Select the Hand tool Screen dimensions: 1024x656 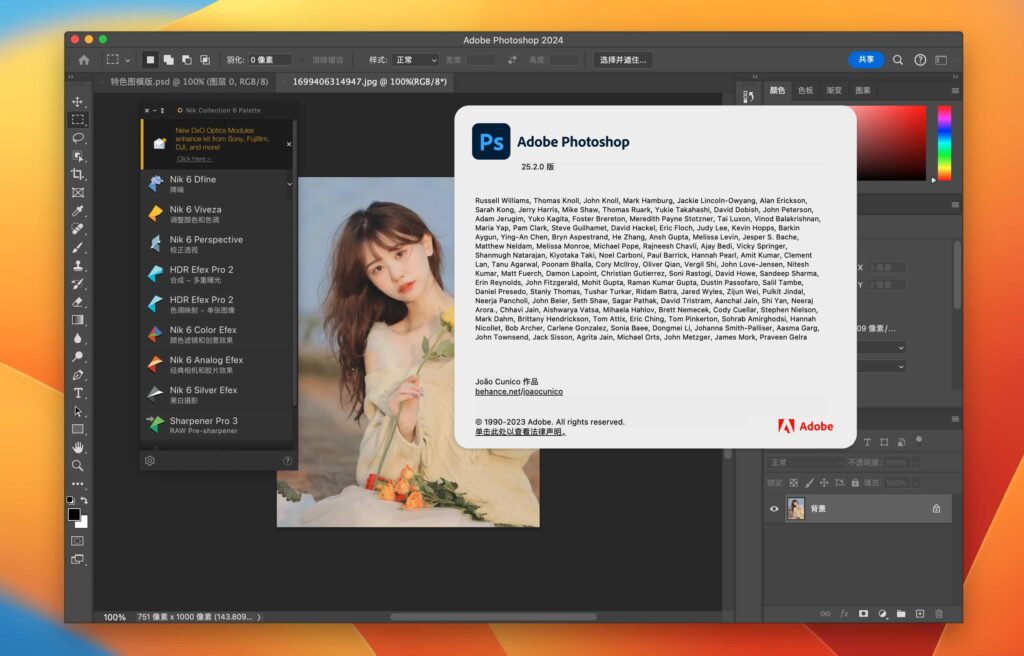[x=78, y=448]
